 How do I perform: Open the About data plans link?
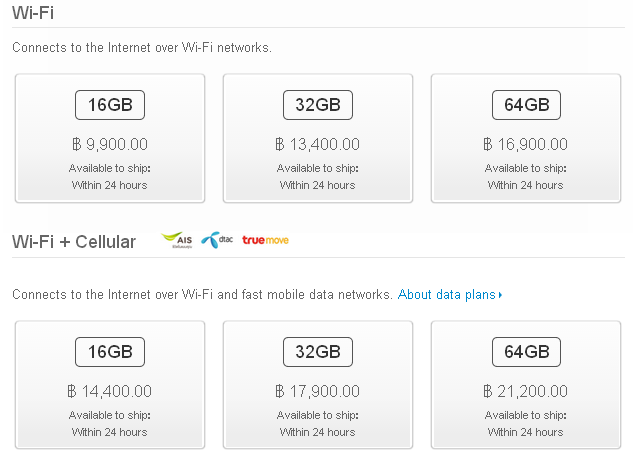click(x=446, y=294)
